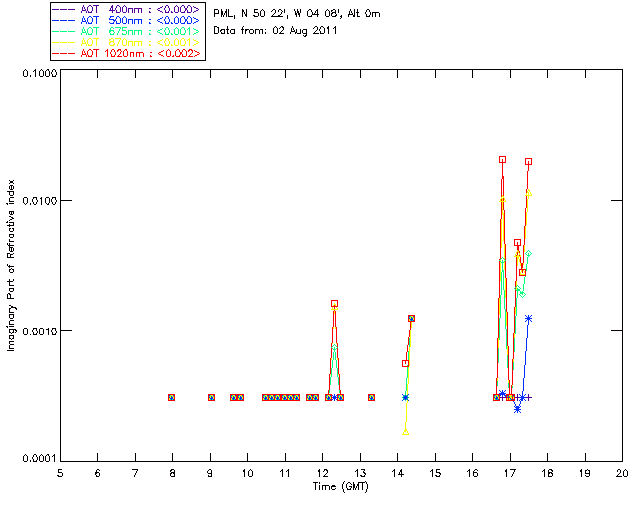Click the topmost marker at time 14.4

click(411, 318)
